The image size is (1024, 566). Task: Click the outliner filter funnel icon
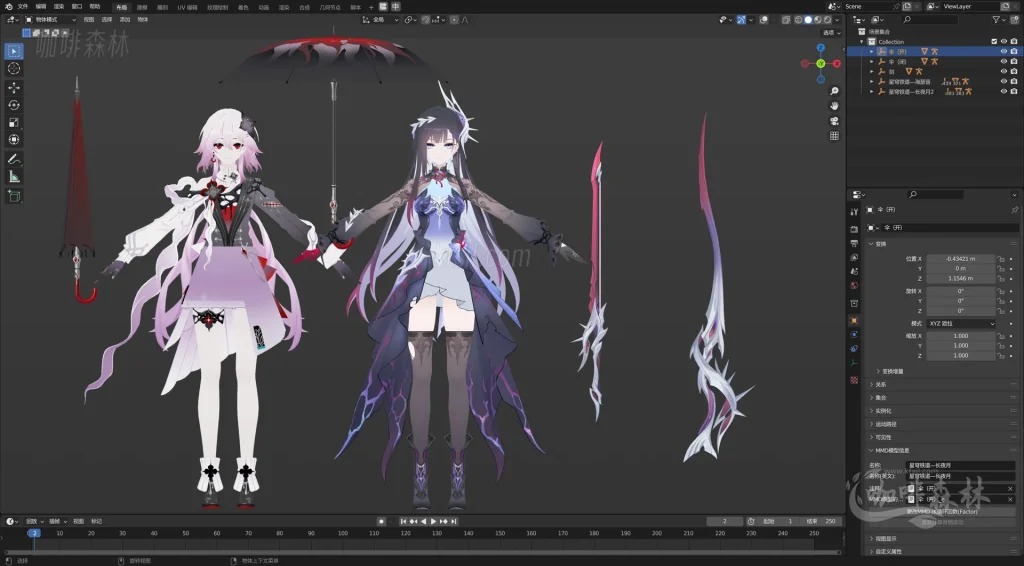tap(996, 20)
